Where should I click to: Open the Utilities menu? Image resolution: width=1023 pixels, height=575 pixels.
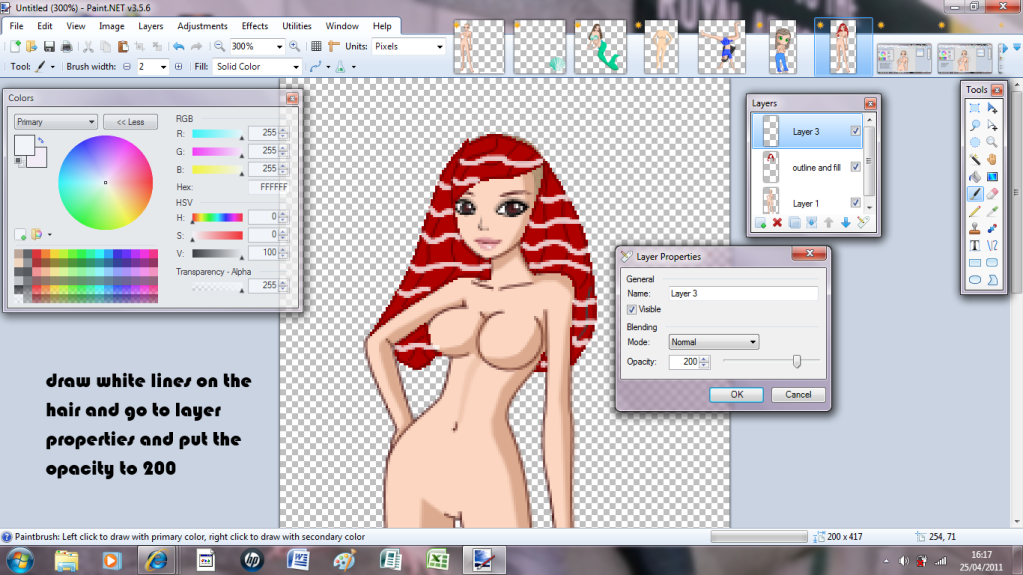click(x=296, y=26)
